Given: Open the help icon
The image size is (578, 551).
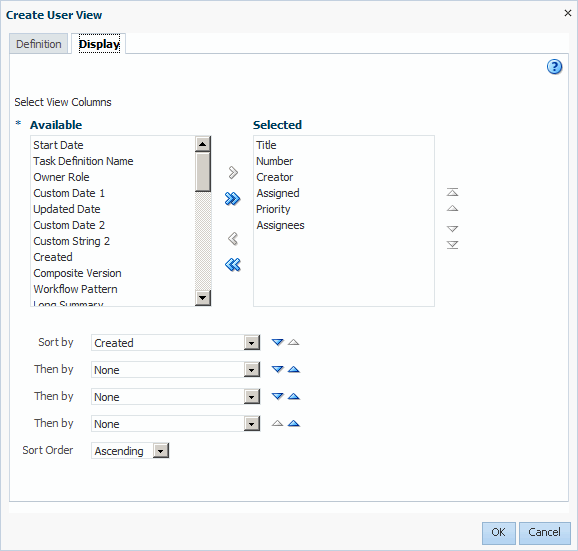Looking at the screenshot, I should (x=554, y=67).
